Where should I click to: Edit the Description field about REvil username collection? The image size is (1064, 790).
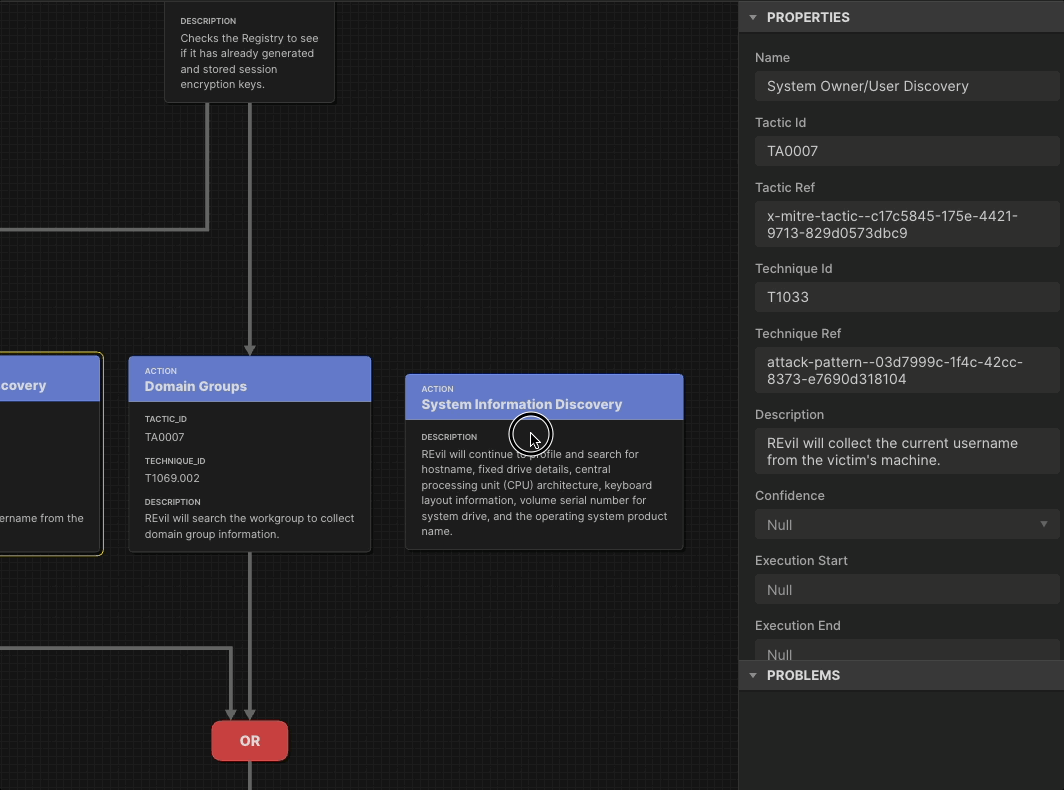click(x=907, y=451)
